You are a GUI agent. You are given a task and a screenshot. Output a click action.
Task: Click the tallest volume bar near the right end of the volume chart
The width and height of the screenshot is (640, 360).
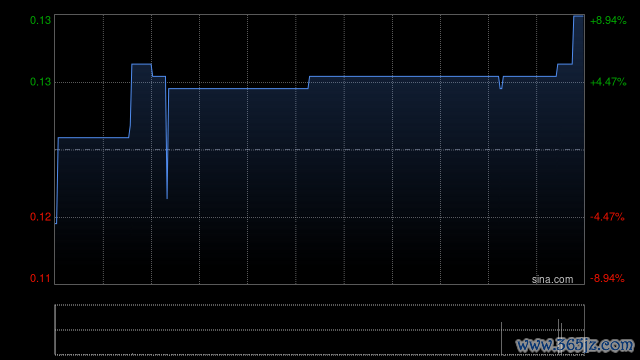click(x=558, y=337)
